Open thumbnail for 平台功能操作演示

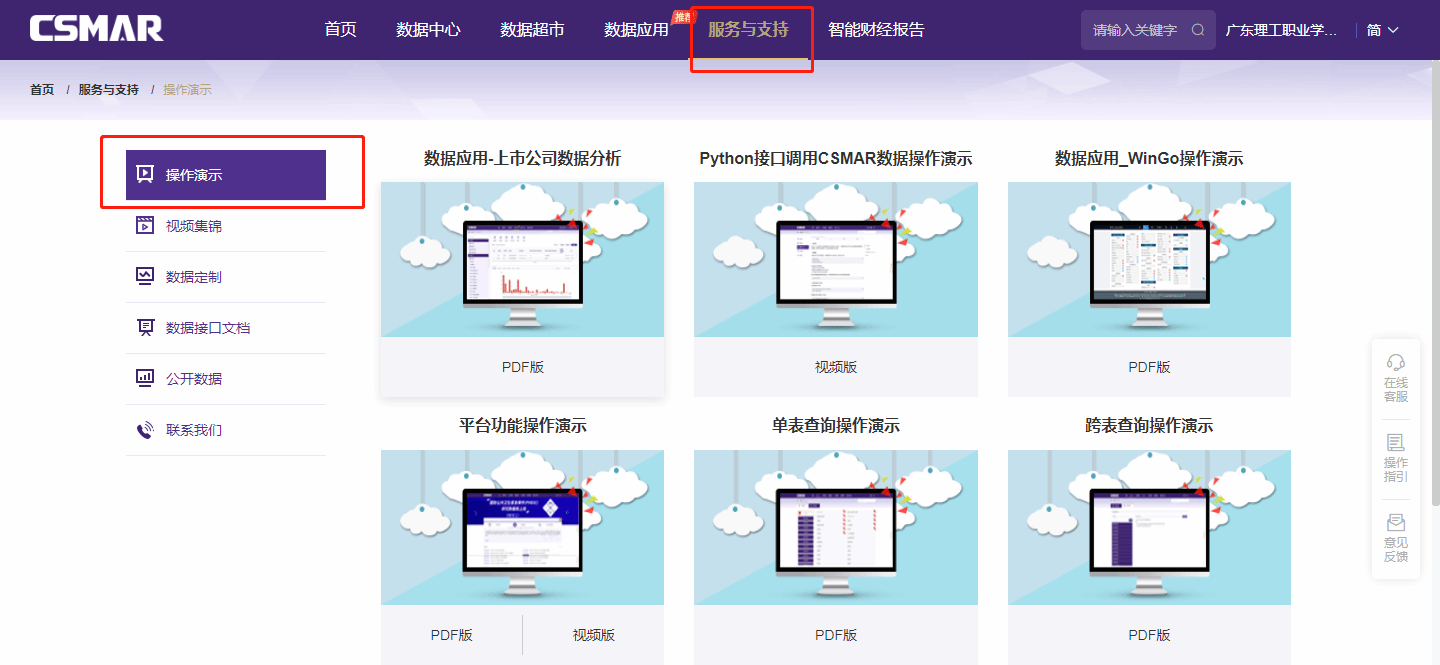click(x=522, y=527)
